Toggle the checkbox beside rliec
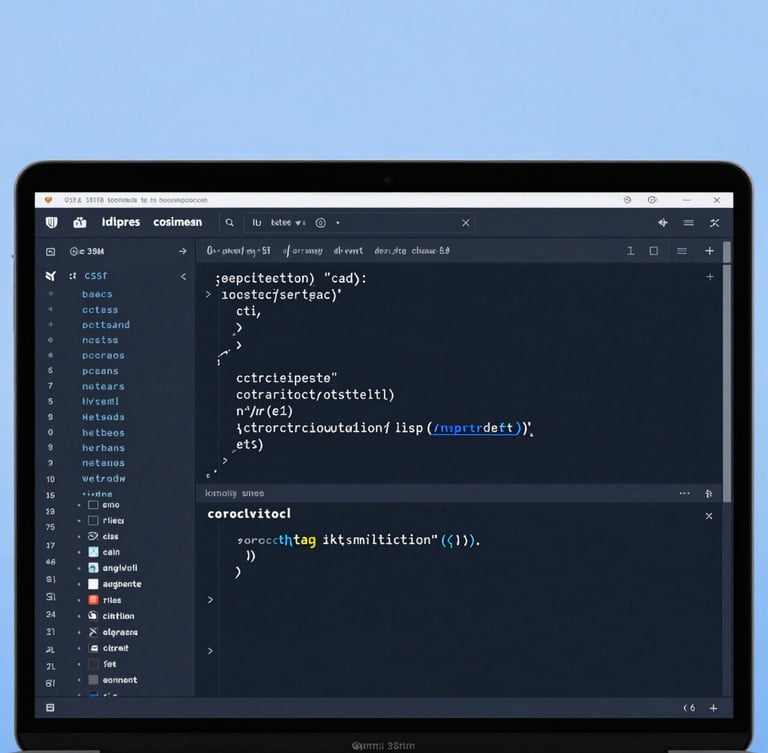Image resolution: width=768 pixels, height=753 pixels. pyautogui.click(x=93, y=520)
